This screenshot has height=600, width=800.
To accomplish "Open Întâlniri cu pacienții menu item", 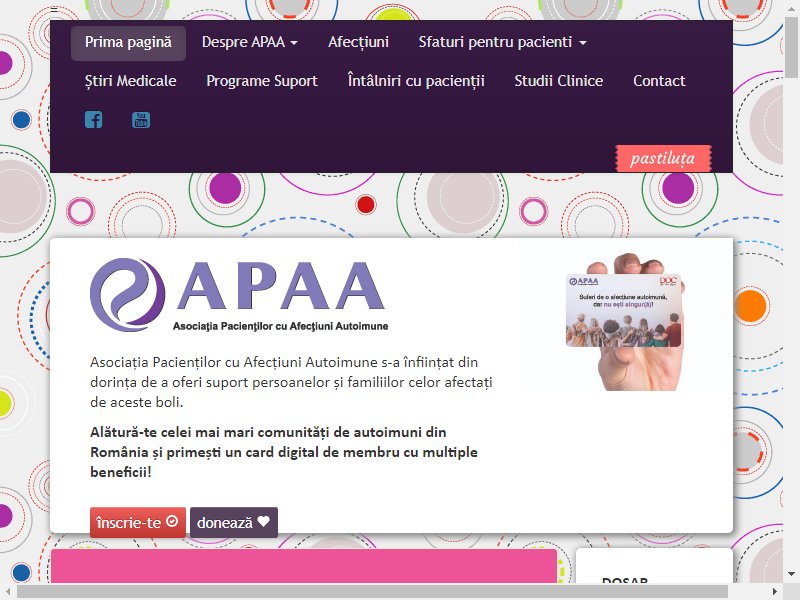I will coord(416,81).
